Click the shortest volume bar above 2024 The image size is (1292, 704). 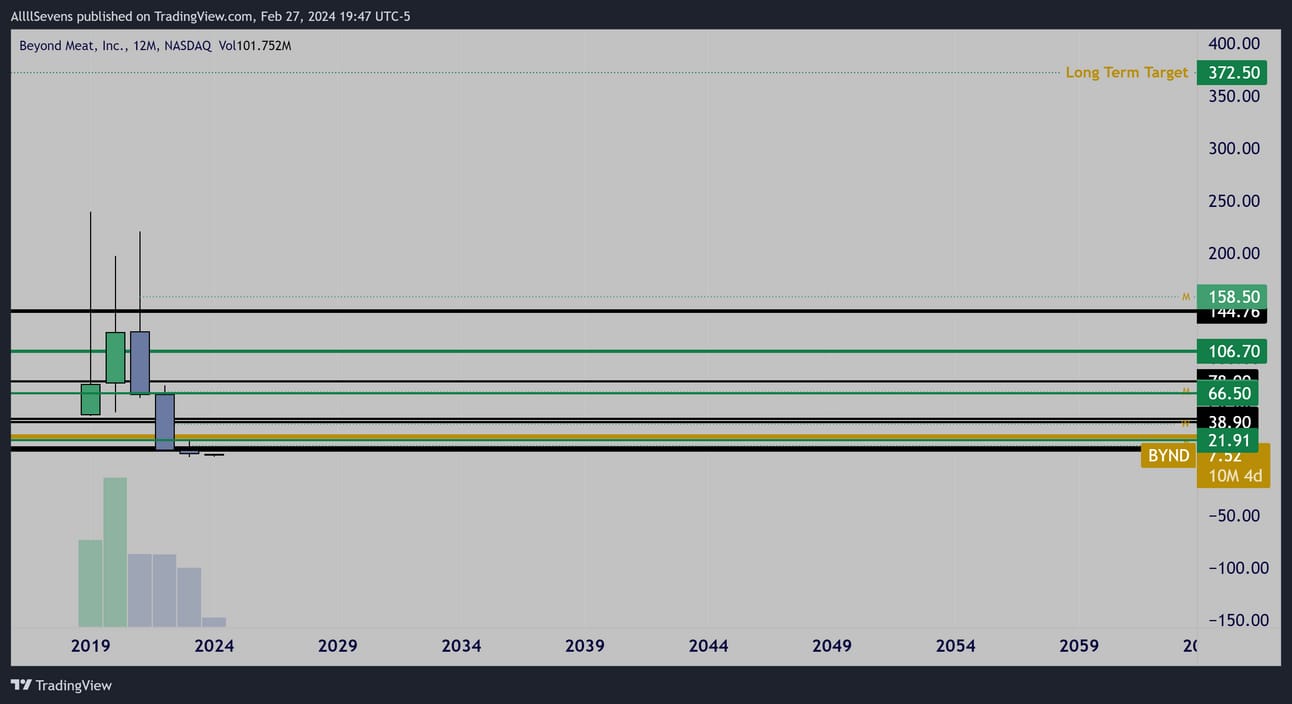[214, 622]
